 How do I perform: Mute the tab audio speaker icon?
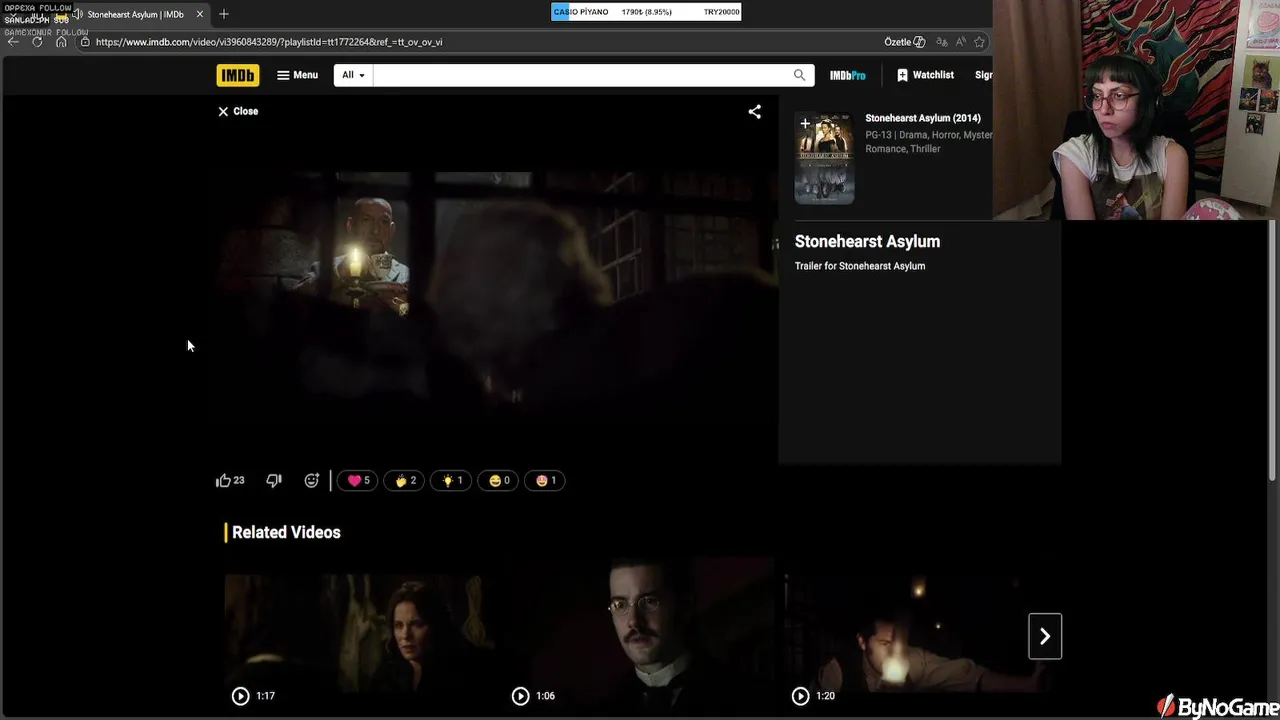[x=77, y=14]
